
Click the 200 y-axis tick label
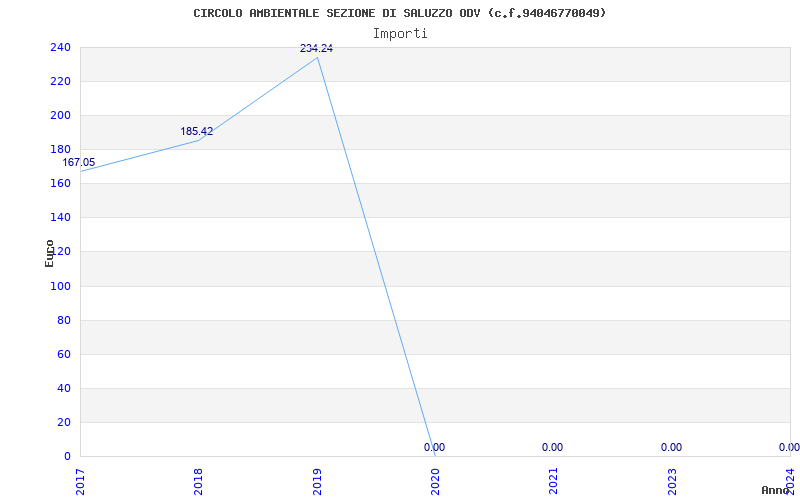tap(60, 116)
